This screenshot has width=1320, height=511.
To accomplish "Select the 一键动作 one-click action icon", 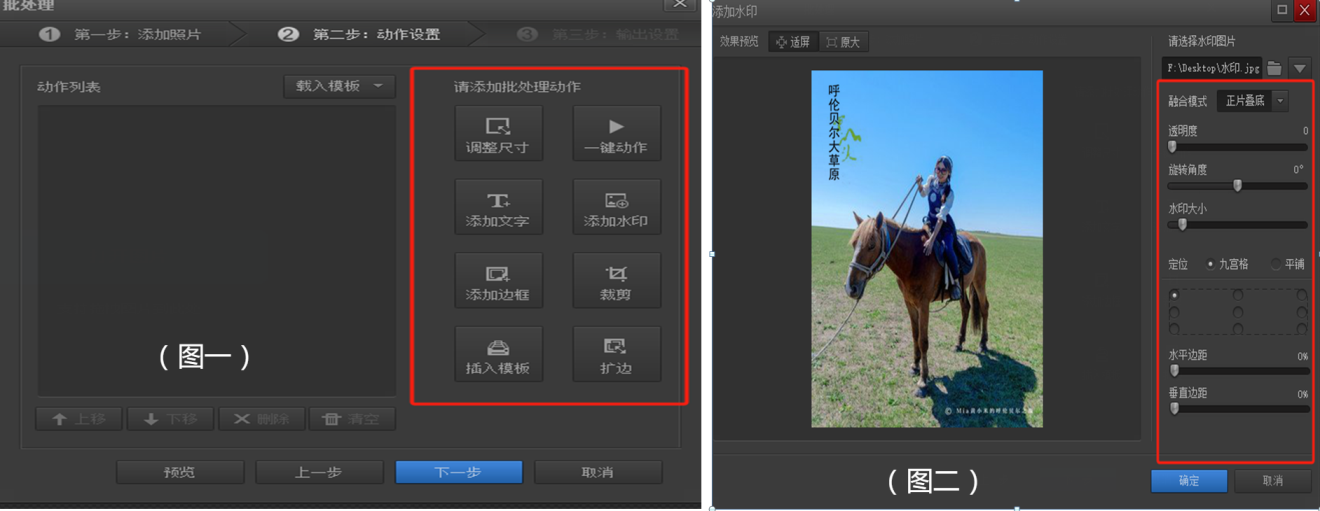I will pyautogui.click(x=616, y=133).
